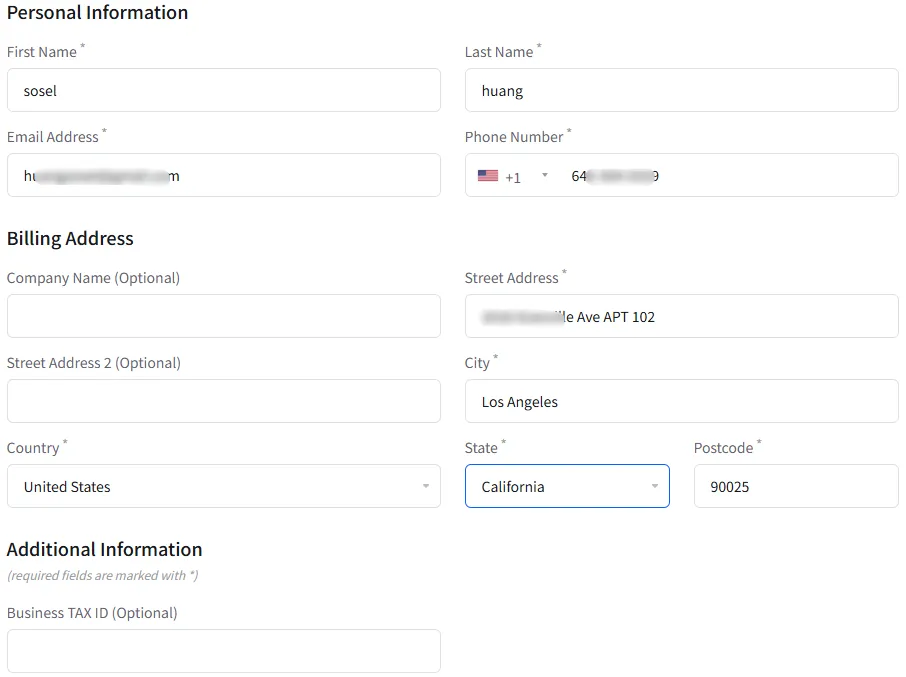
Task: Click the First Name label
Action: tap(42, 52)
